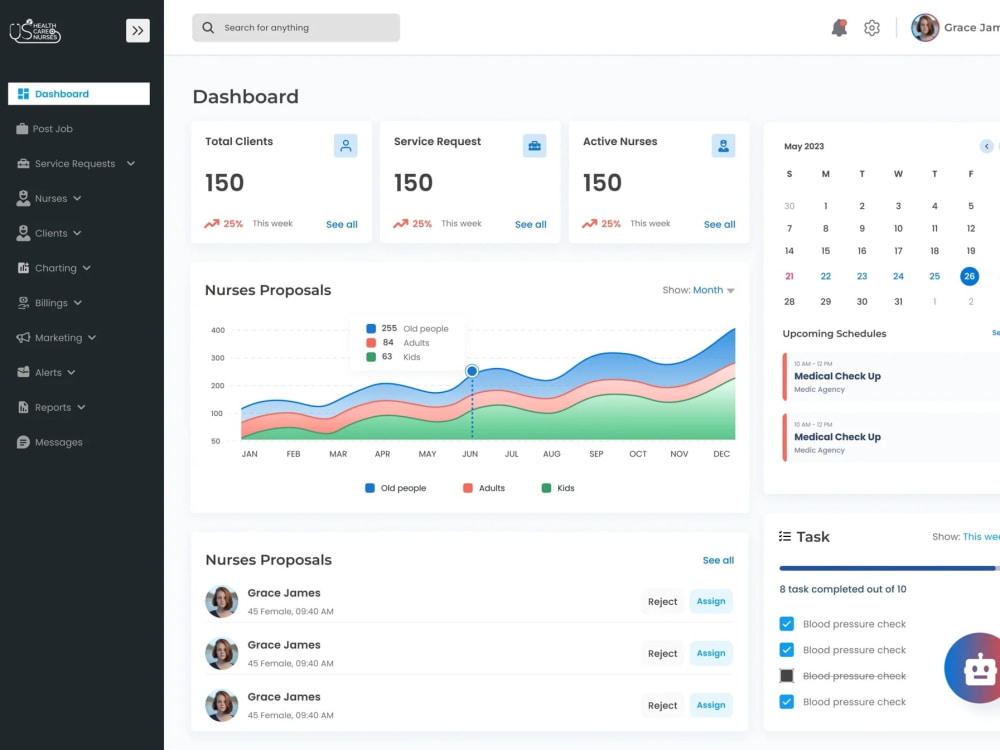The width and height of the screenshot is (1000, 750).
Task: Assign the first Grace James proposal
Action: pos(711,601)
